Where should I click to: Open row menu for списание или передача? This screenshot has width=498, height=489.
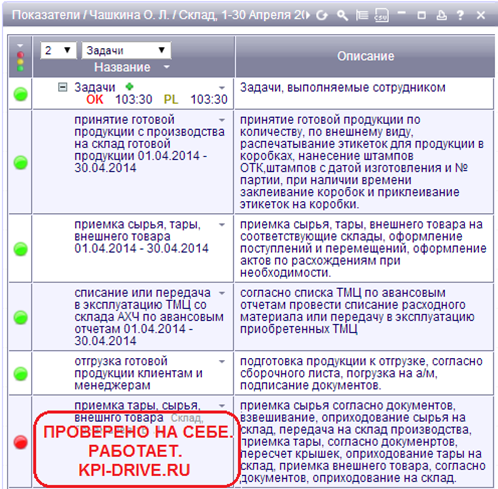[x=222, y=293]
